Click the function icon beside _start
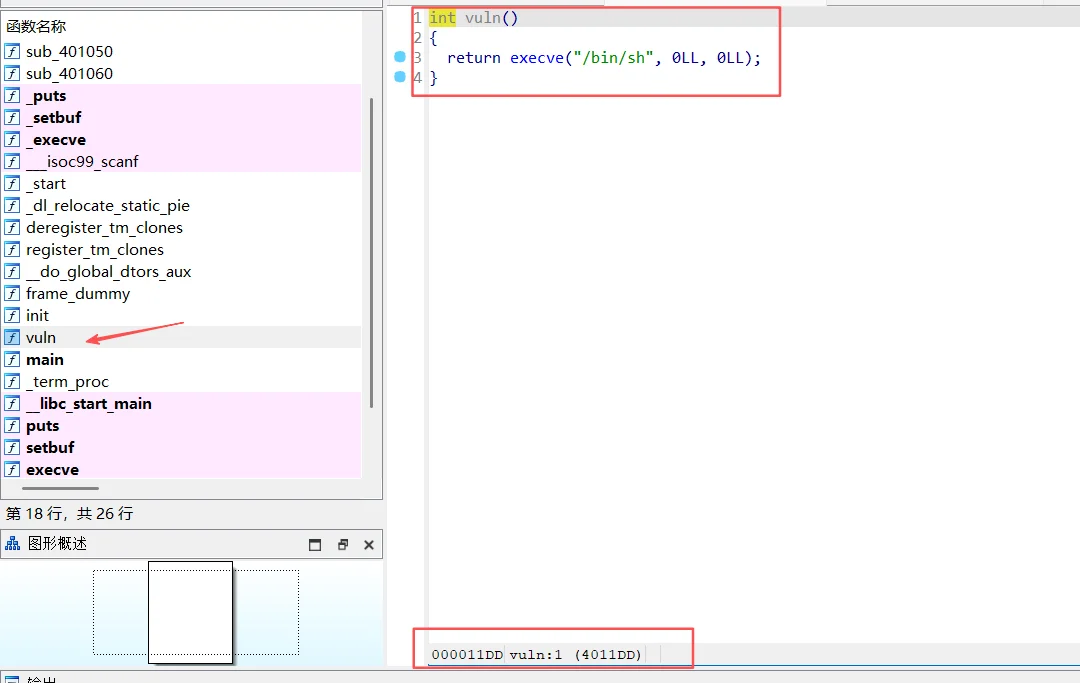 [x=12, y=184]
